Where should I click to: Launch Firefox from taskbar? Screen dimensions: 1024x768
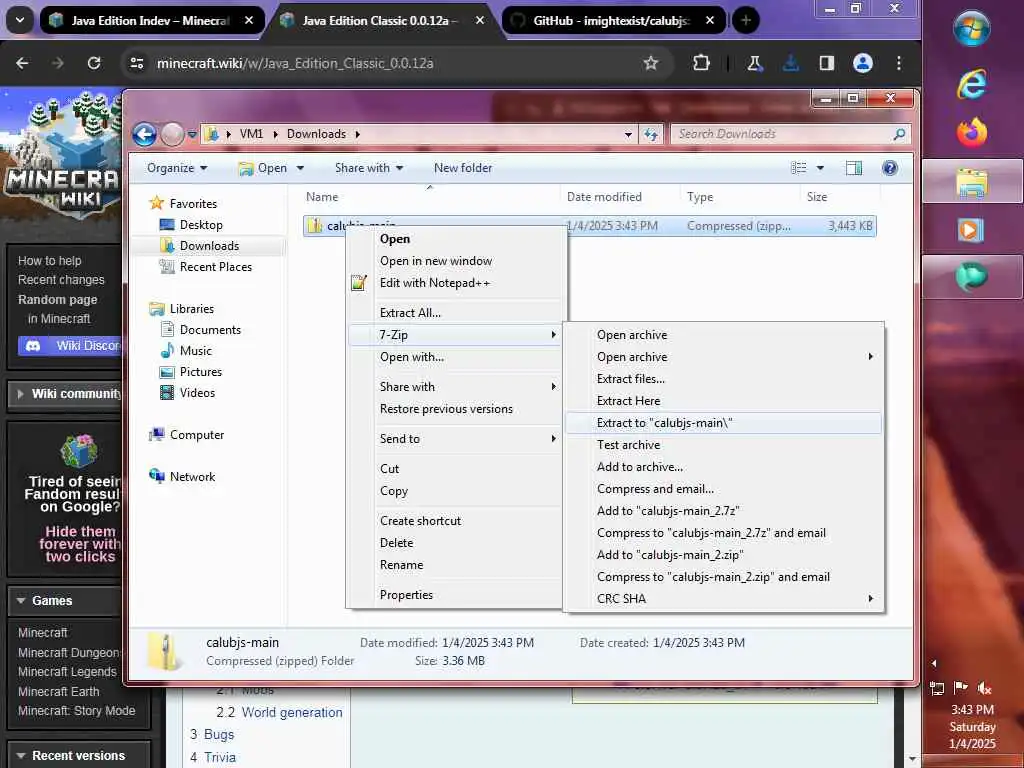(972, 133)
